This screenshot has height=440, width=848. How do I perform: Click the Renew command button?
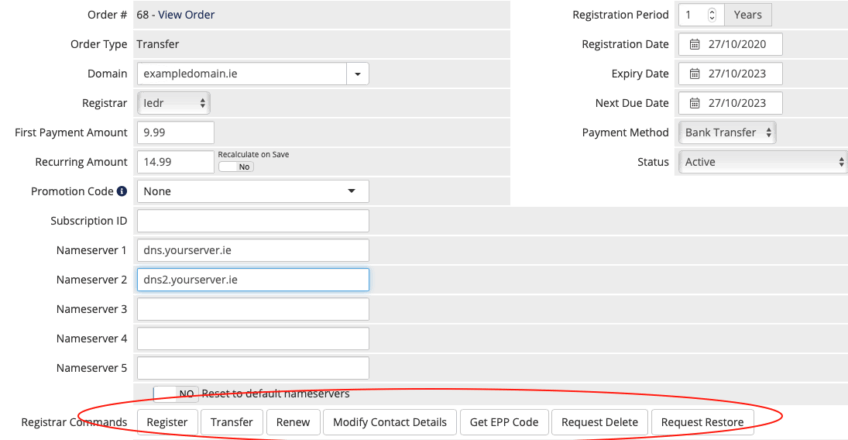click(293, 422)
